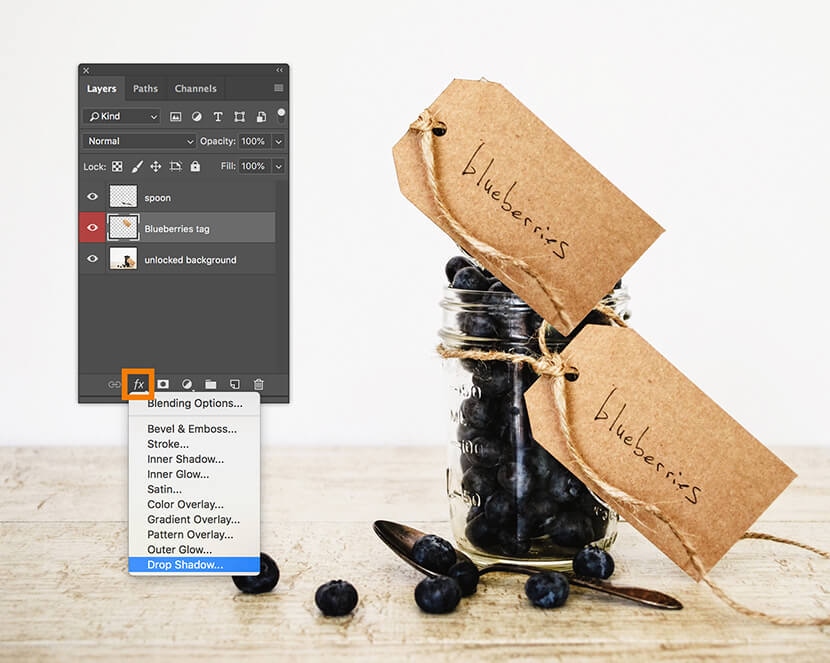Delete layer with the trash icon

pos(258,384)
